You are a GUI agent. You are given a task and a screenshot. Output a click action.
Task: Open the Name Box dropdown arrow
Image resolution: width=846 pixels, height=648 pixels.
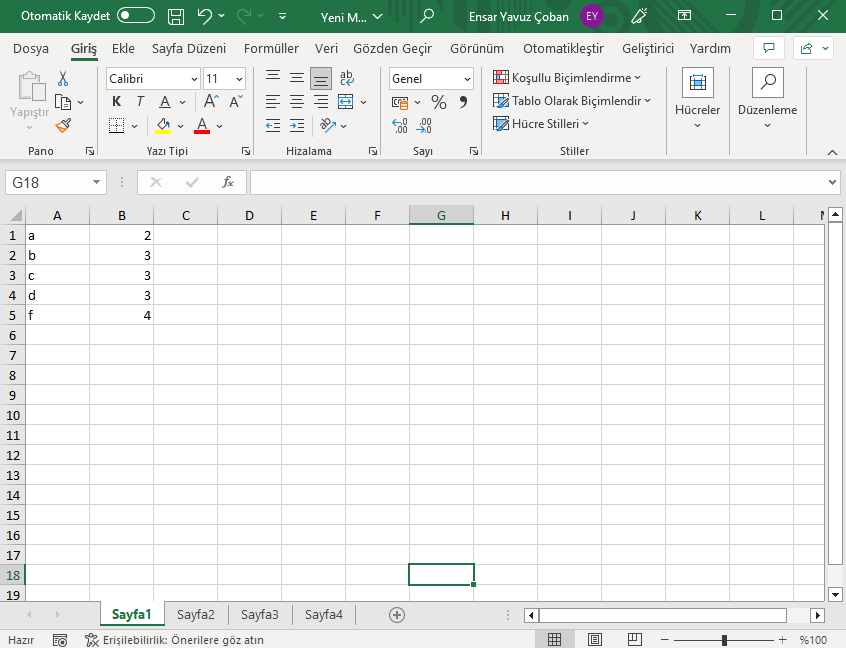pyautogui.click(x=96, y=182)
